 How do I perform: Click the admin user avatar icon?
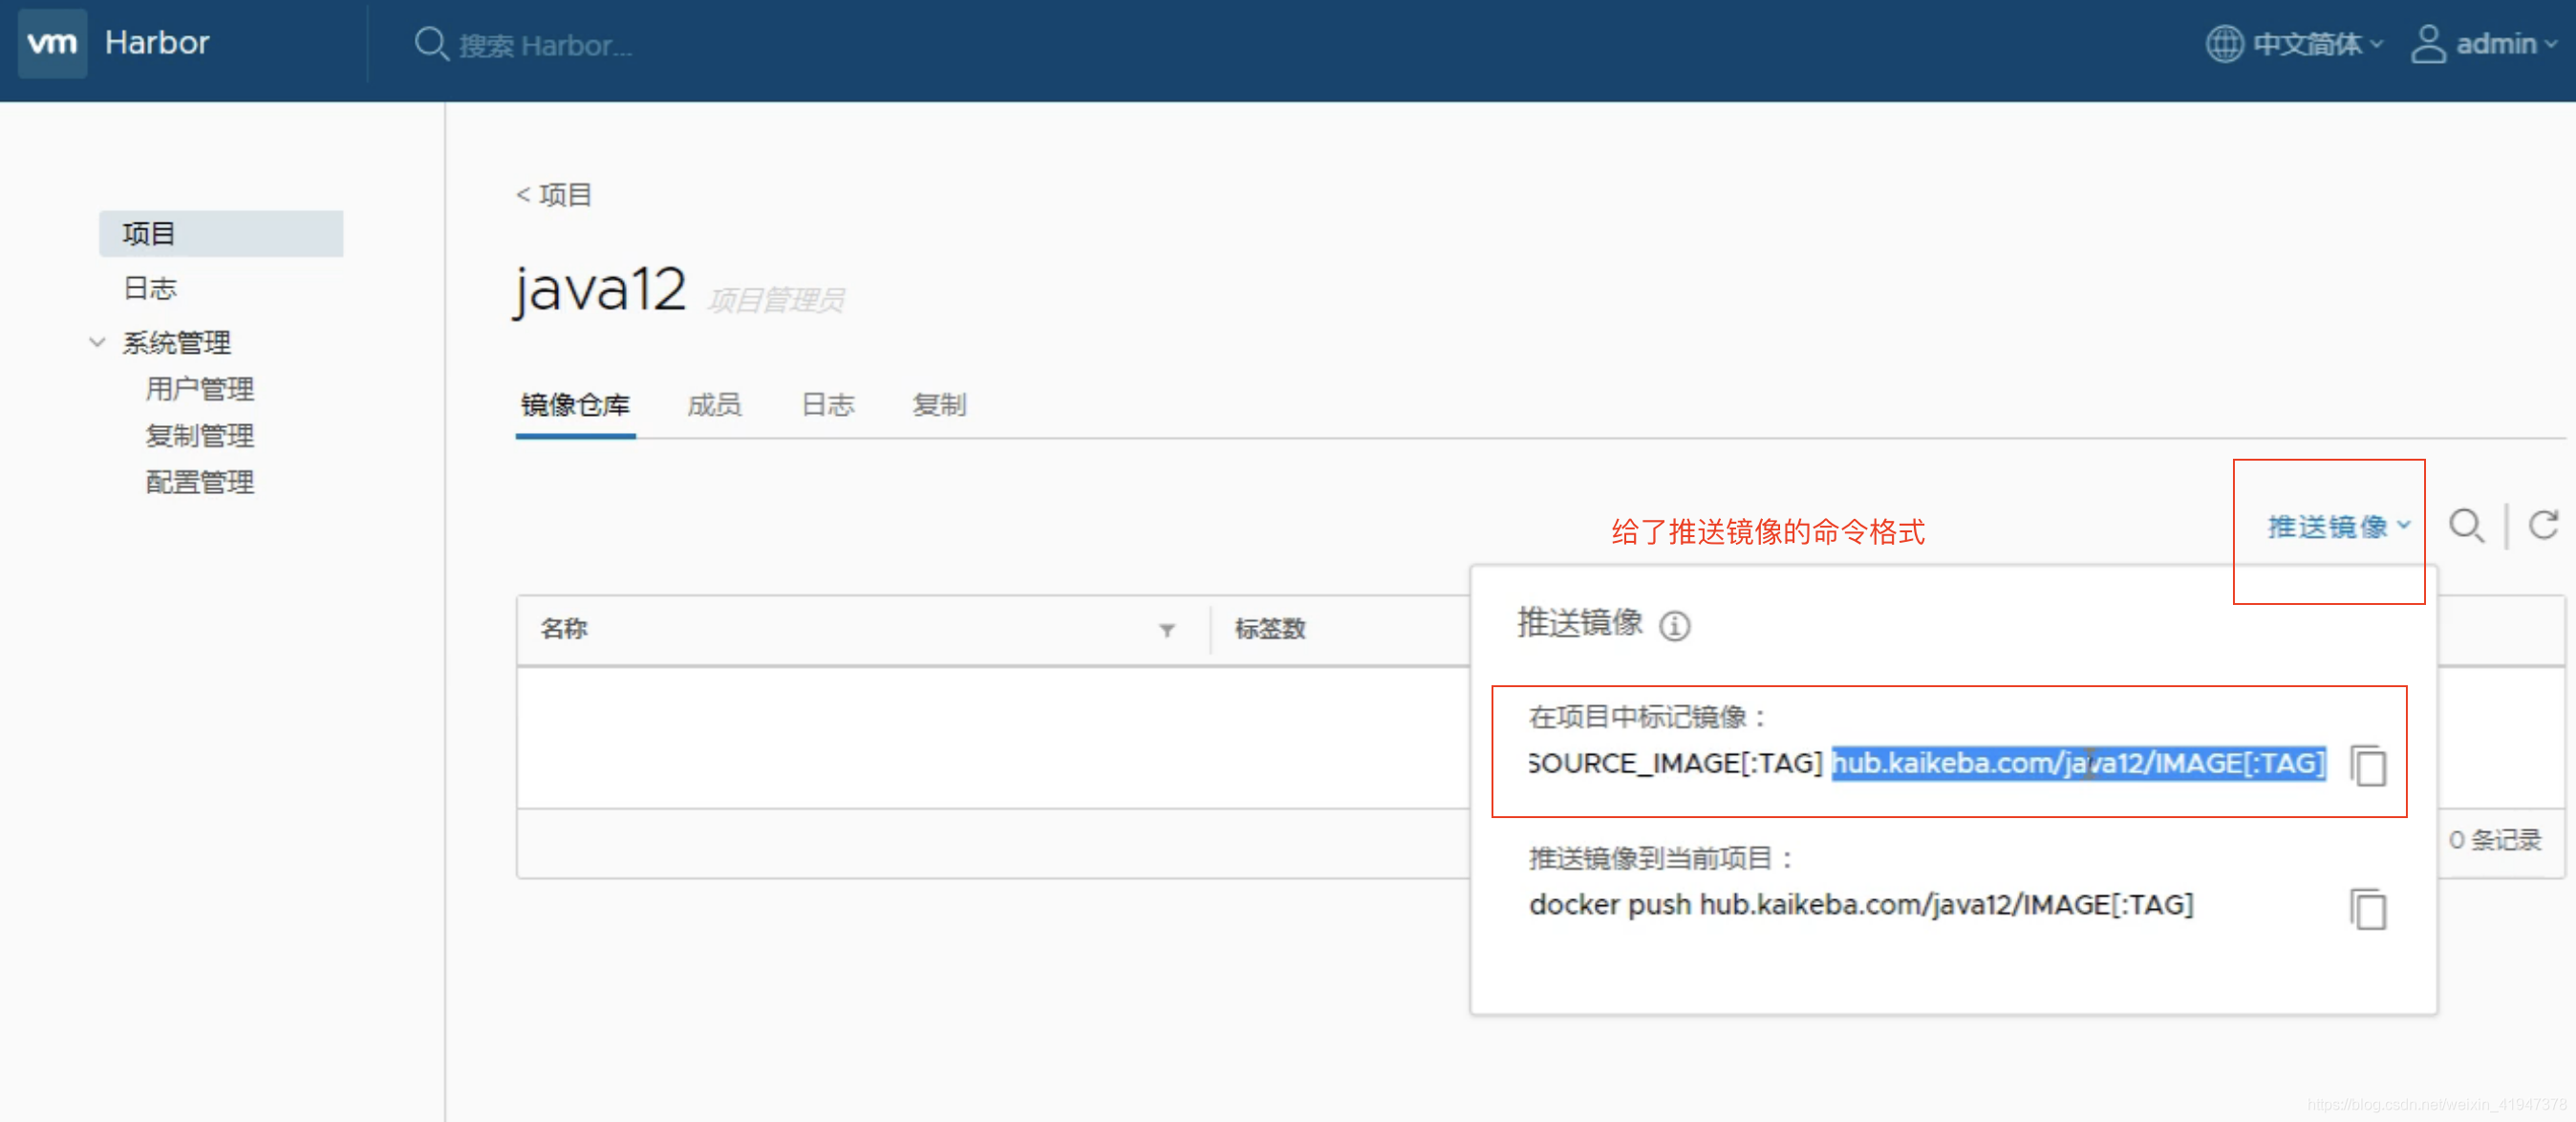[2428, 44]
